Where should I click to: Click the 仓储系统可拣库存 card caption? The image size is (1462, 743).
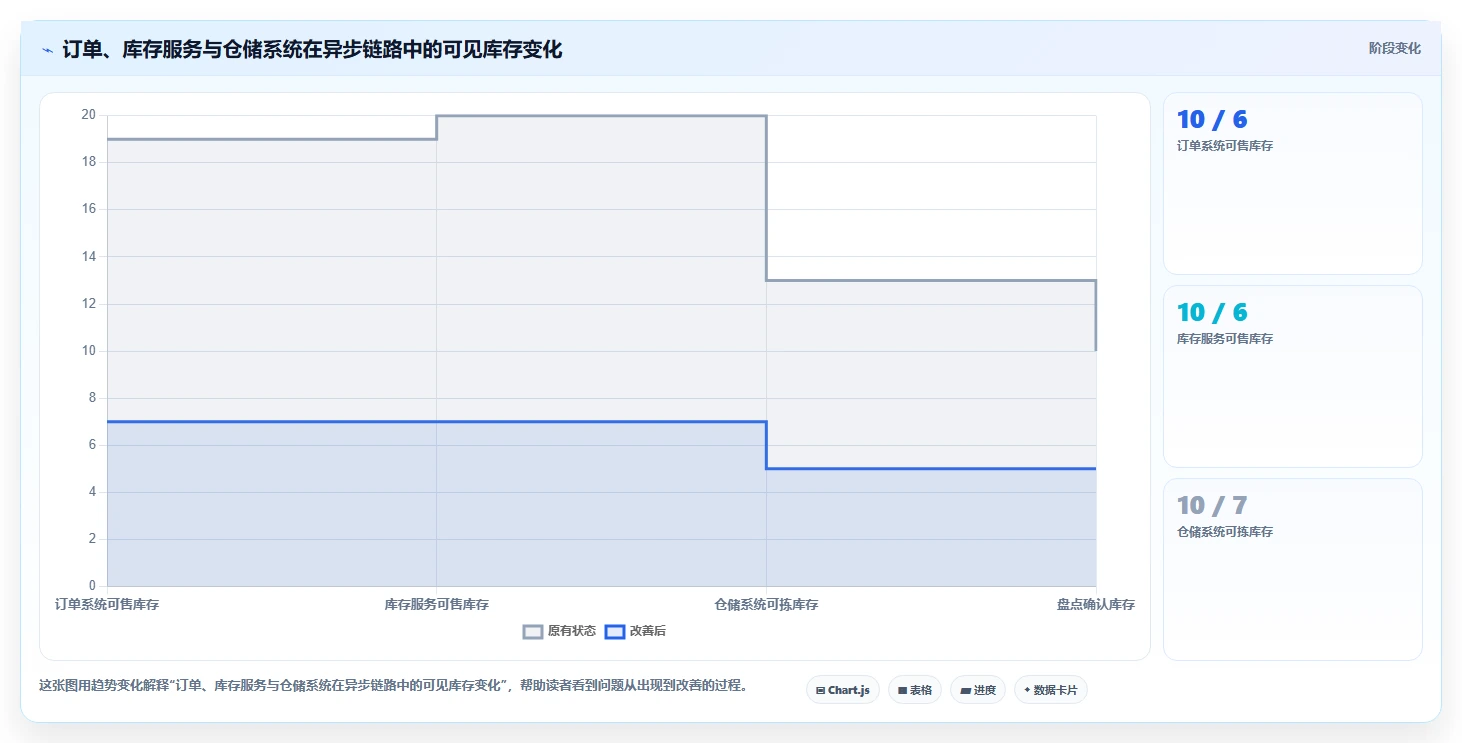1225,532
